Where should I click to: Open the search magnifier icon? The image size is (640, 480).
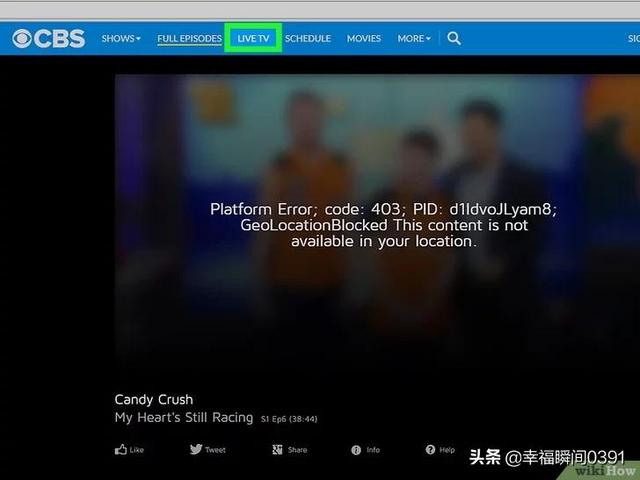click(454, 38)
